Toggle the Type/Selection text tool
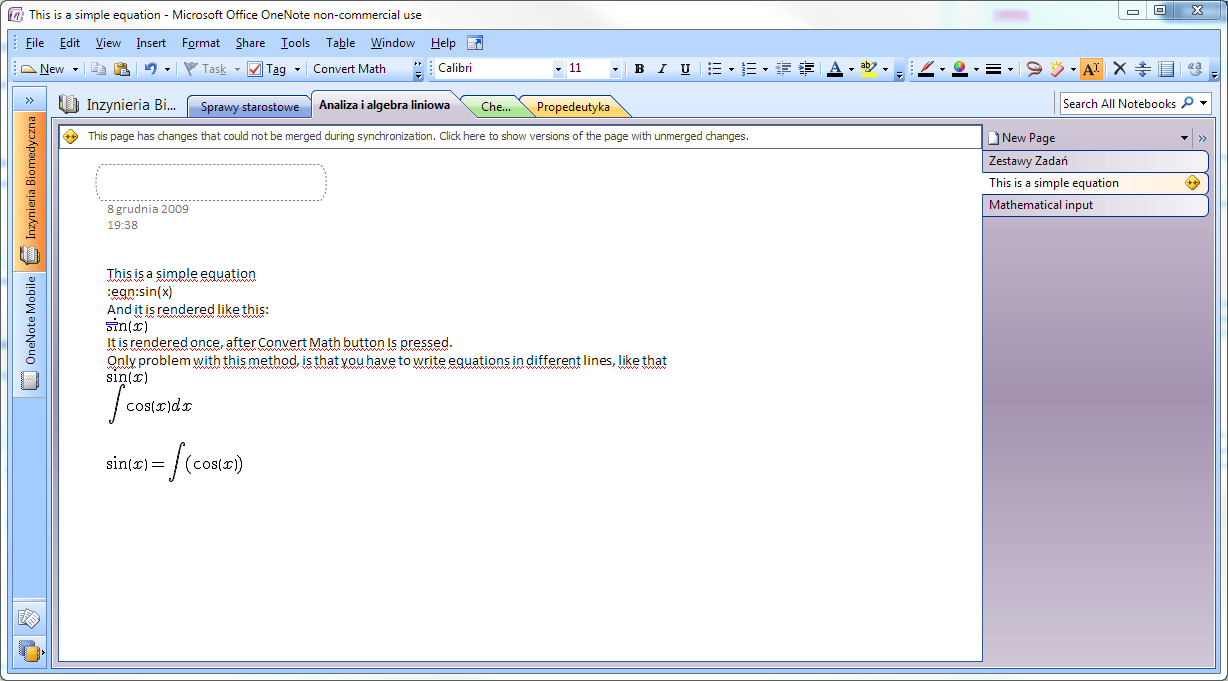 point(1090,69)
